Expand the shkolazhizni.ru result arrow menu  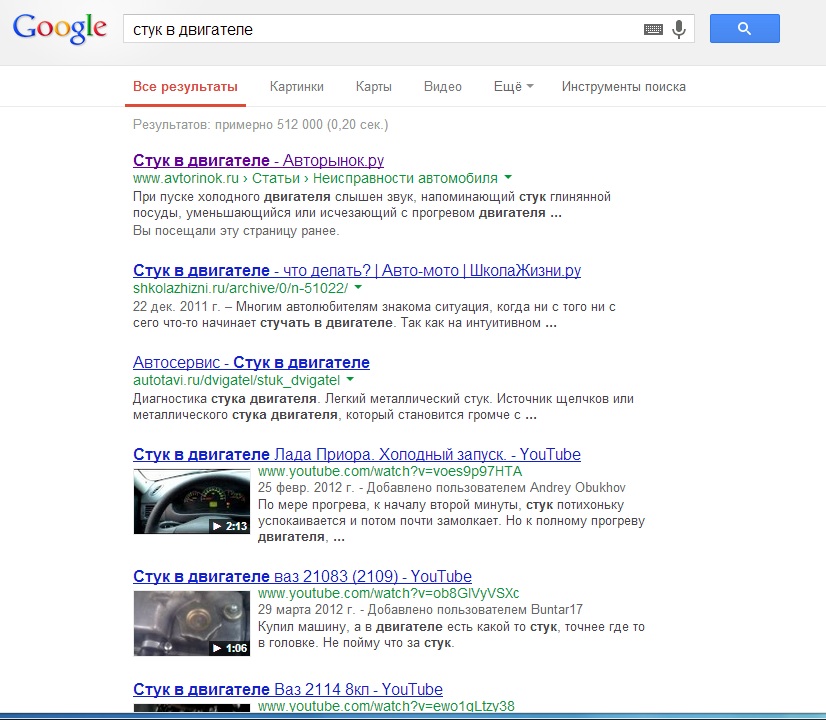(358, 288)
